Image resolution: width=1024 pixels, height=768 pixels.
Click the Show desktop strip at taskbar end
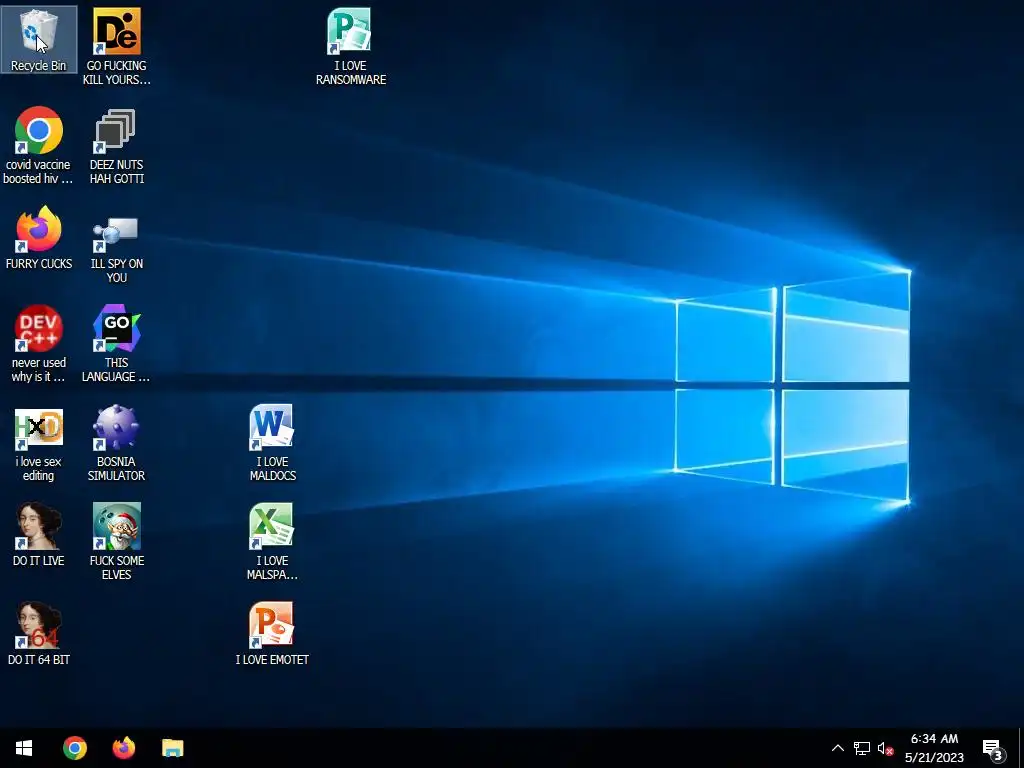(x=1021, y=748)
